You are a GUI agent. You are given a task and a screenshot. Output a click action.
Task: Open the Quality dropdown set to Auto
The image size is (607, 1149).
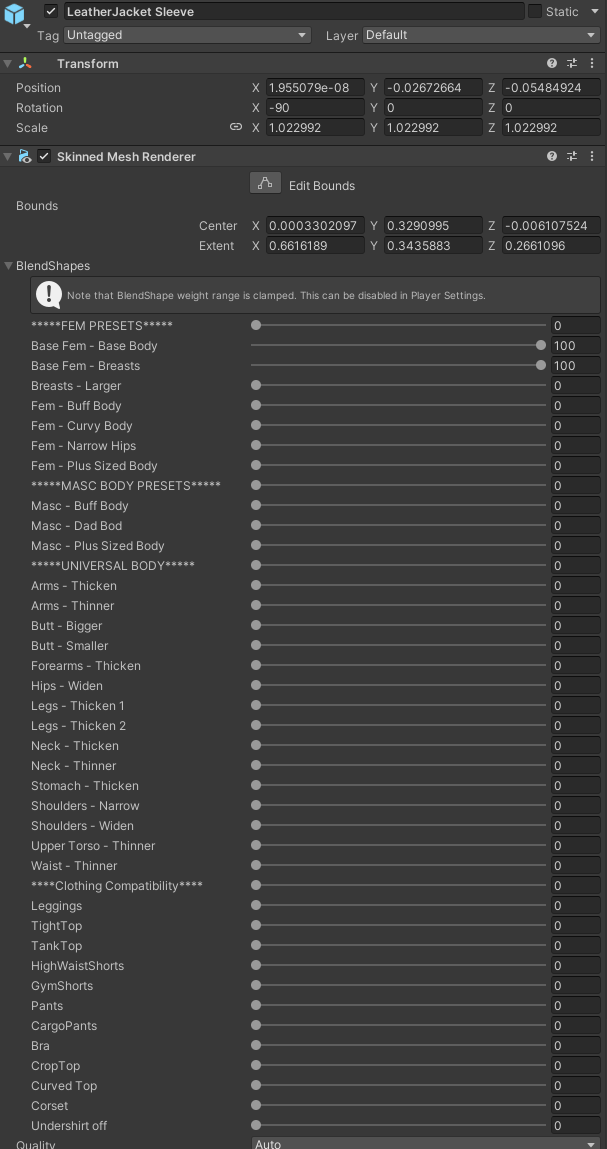click(x=425, y=1143)
